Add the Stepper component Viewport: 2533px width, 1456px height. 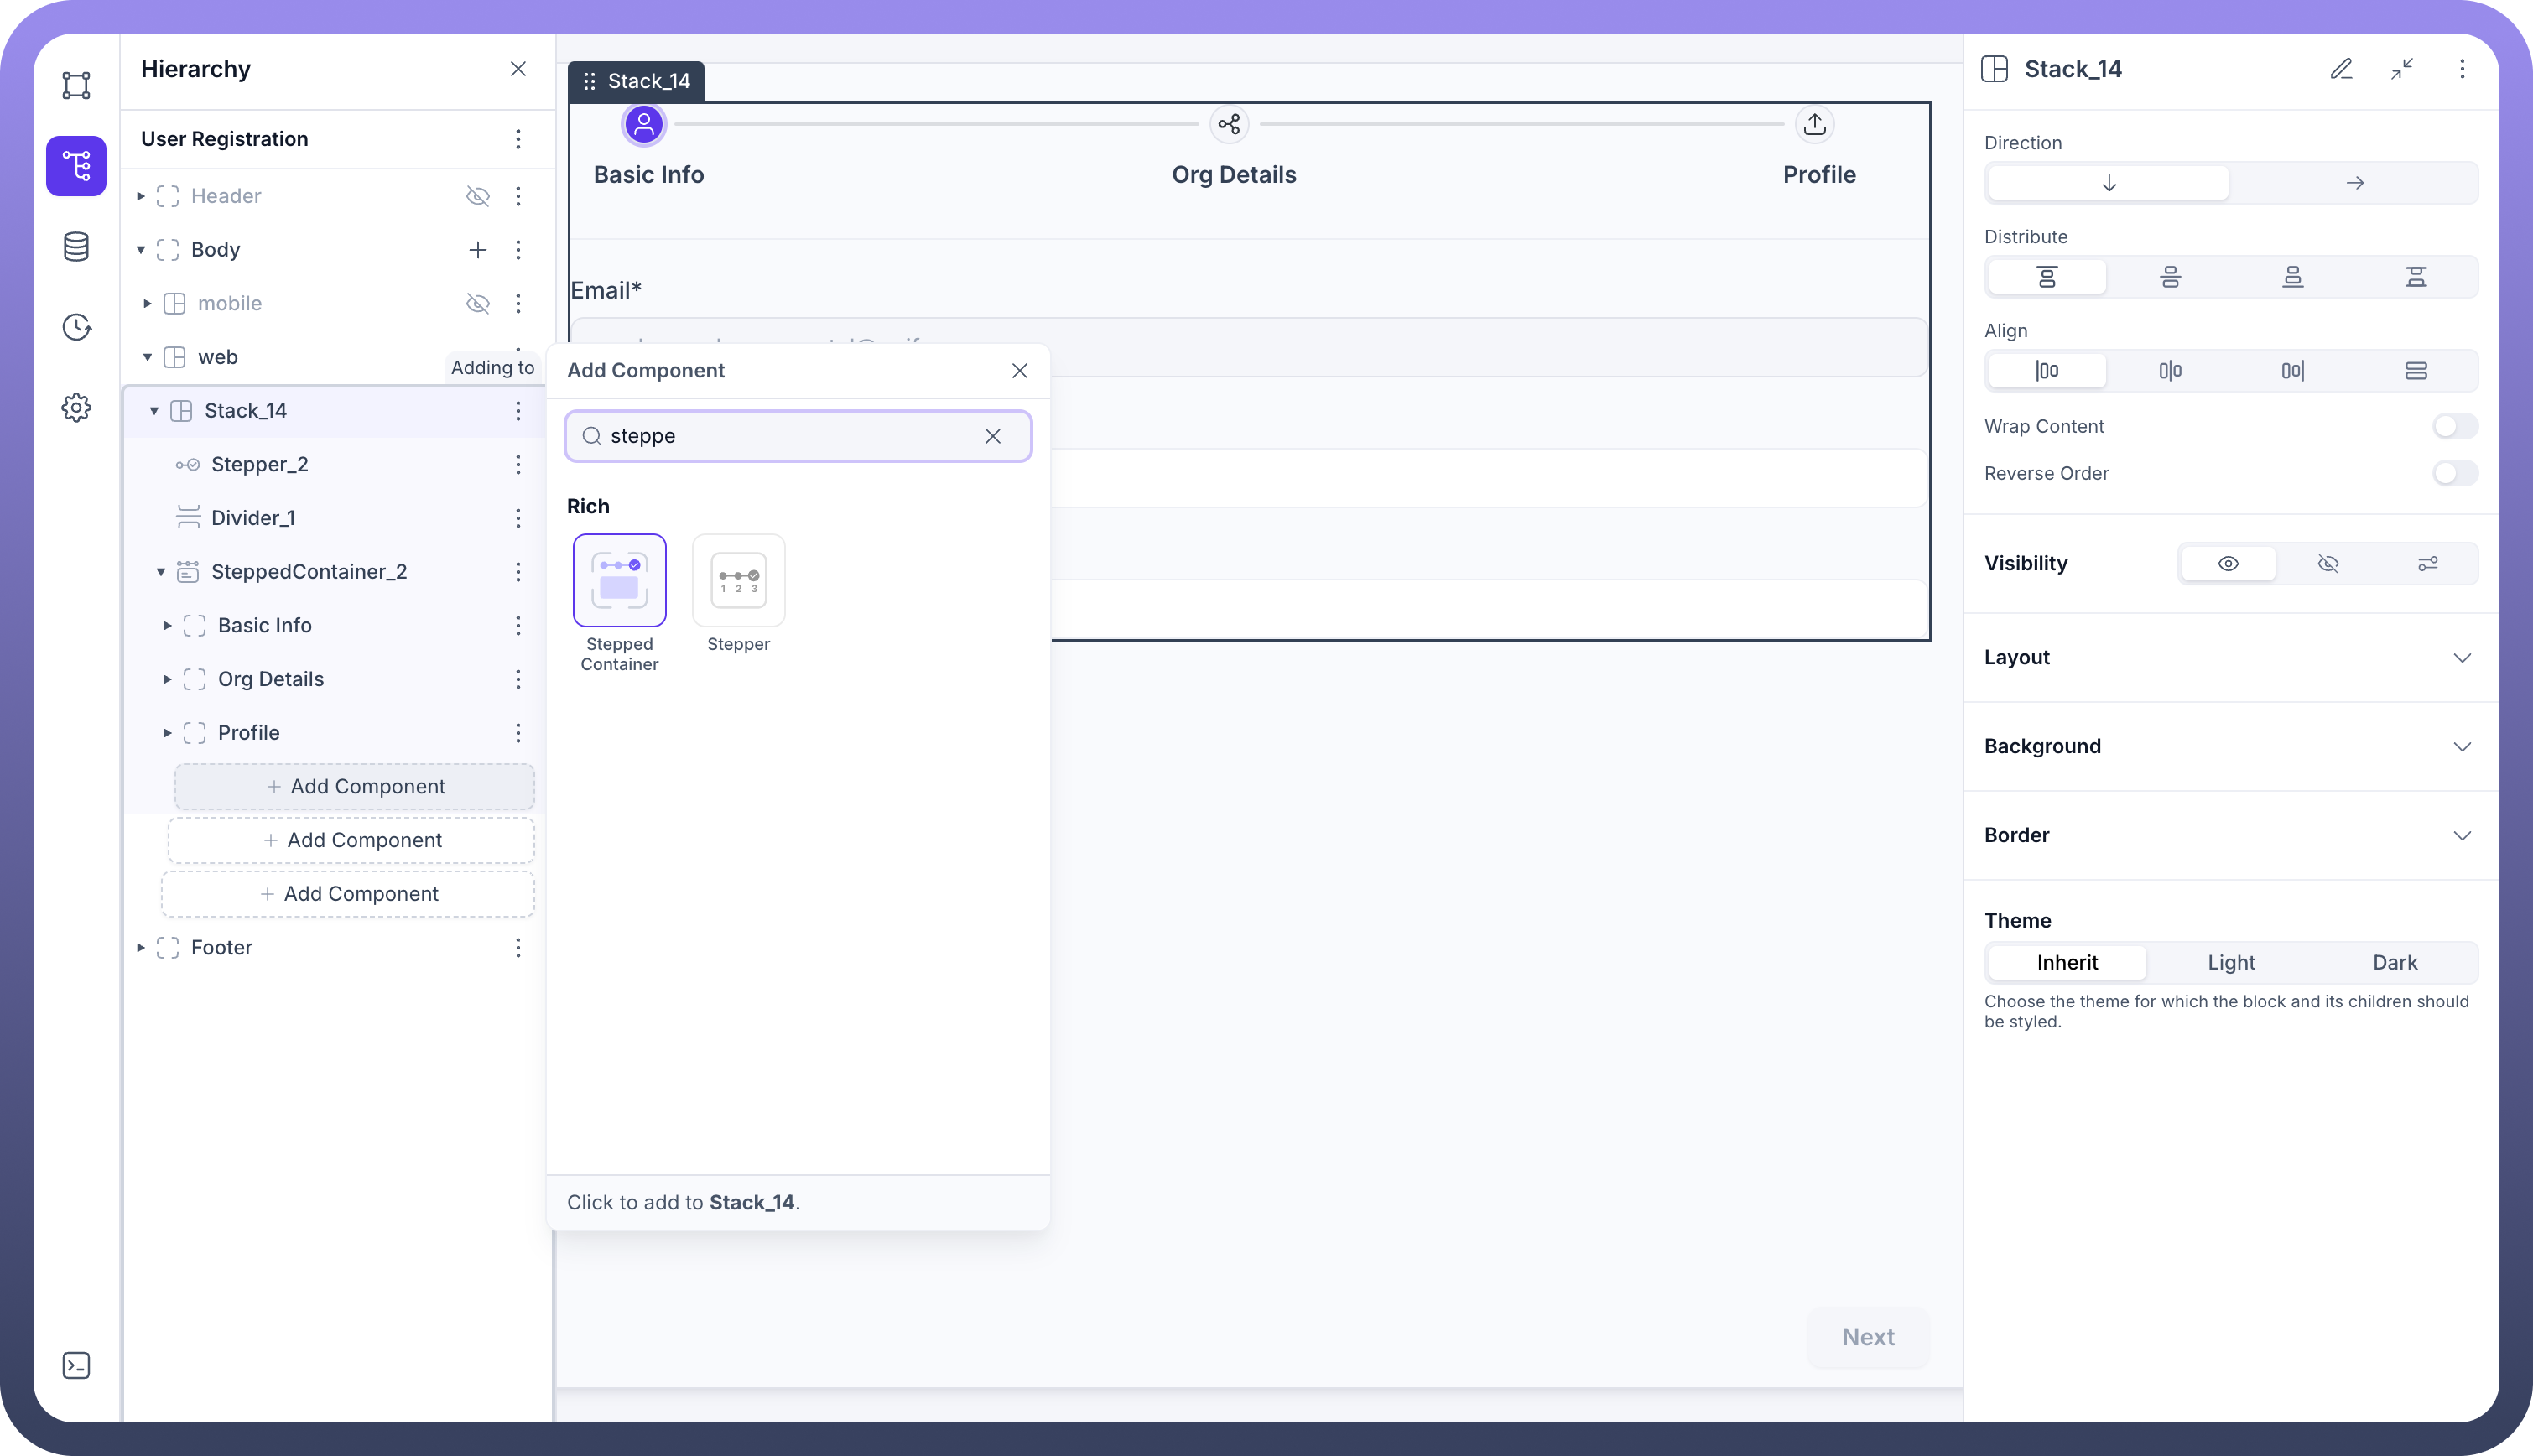pos(738,581)
